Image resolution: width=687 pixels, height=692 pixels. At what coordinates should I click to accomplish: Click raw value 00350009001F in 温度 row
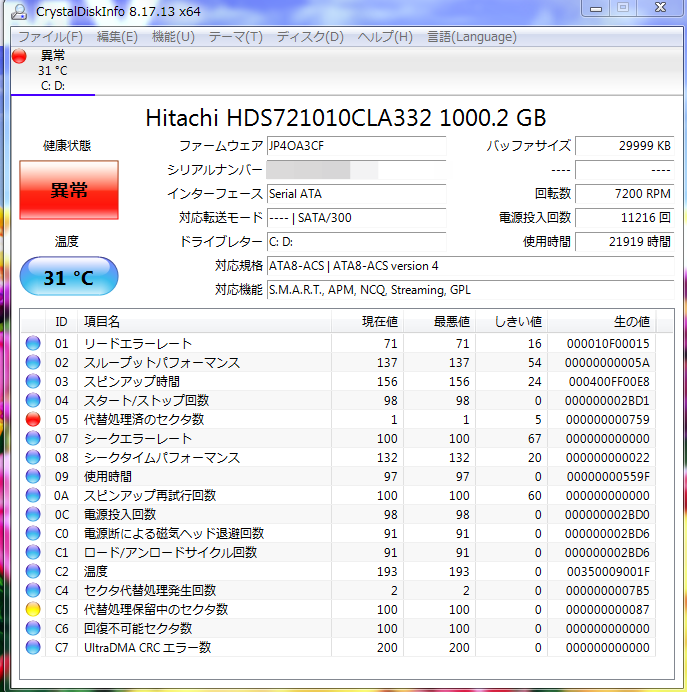tap(608, 572)
